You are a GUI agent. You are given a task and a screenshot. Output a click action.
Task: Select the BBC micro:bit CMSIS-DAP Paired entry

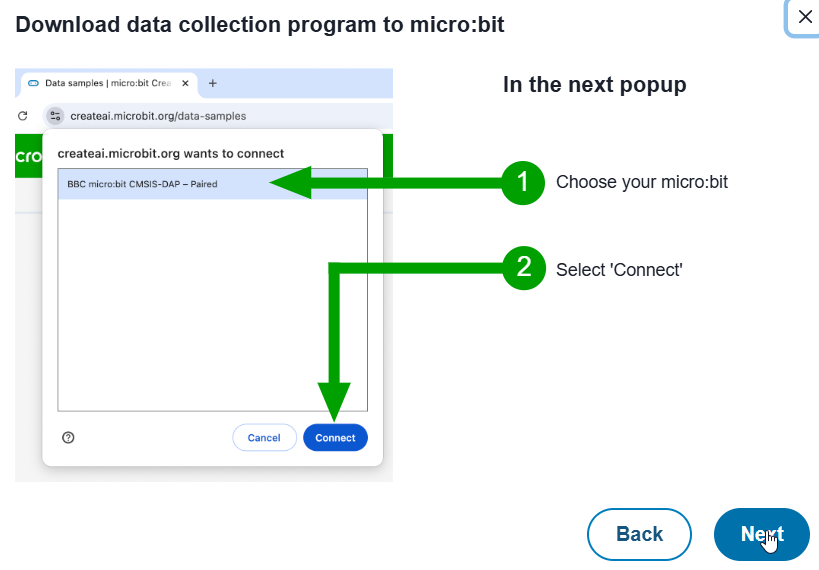(x=142, y=184)
